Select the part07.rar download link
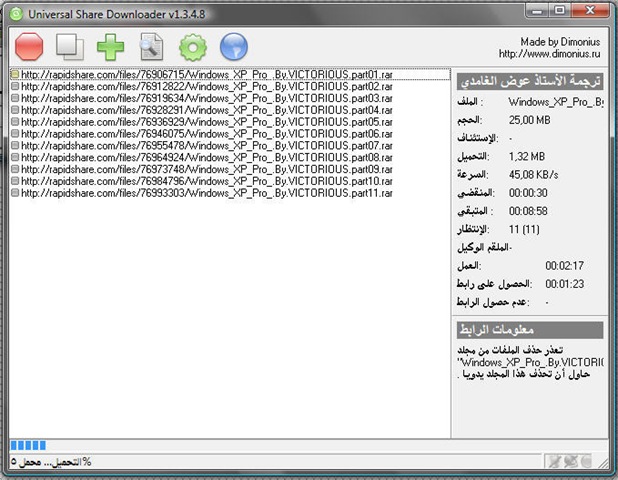 (207, 145)
